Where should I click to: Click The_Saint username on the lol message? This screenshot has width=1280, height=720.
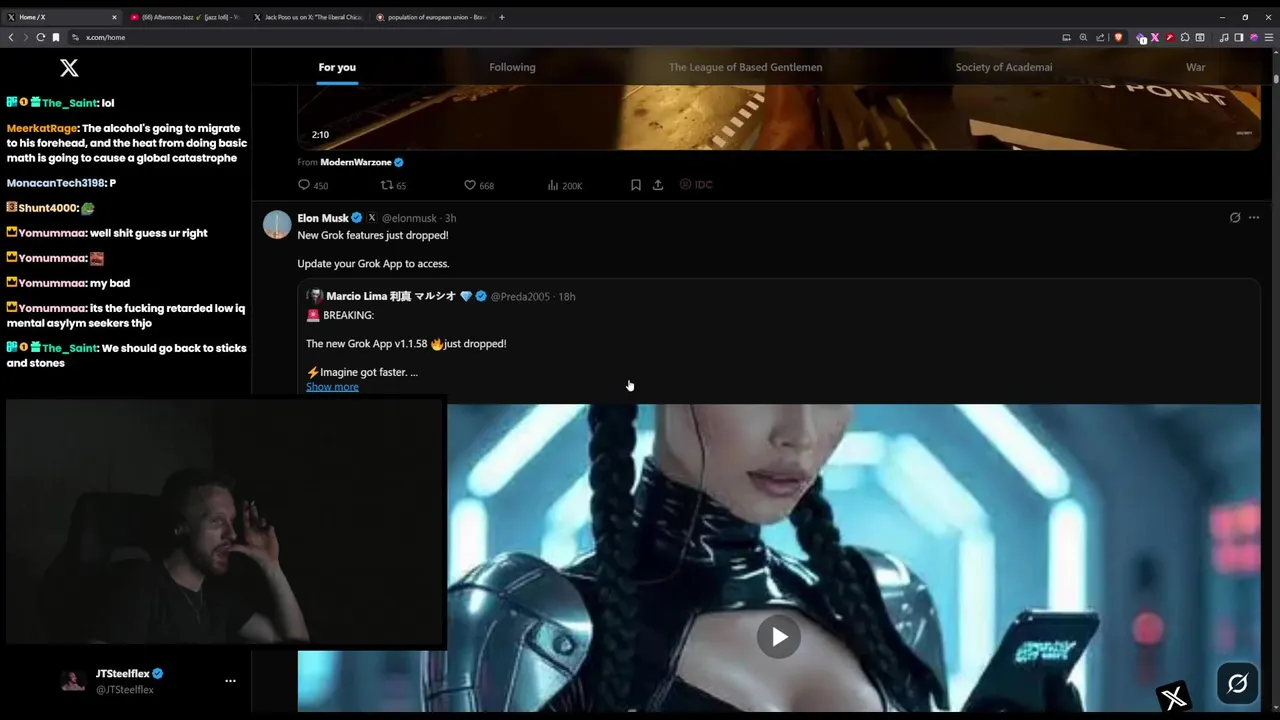[x=69, y=103]
